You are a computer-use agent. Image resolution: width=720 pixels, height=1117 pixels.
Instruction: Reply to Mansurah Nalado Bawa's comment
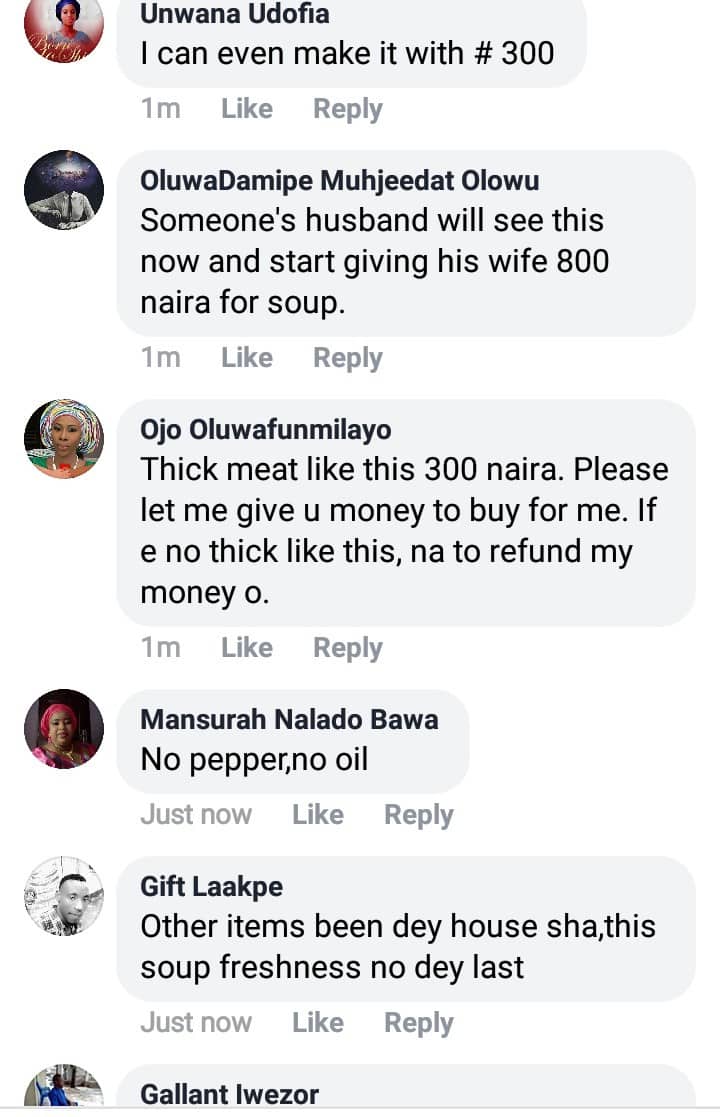[x=419, y=815]
